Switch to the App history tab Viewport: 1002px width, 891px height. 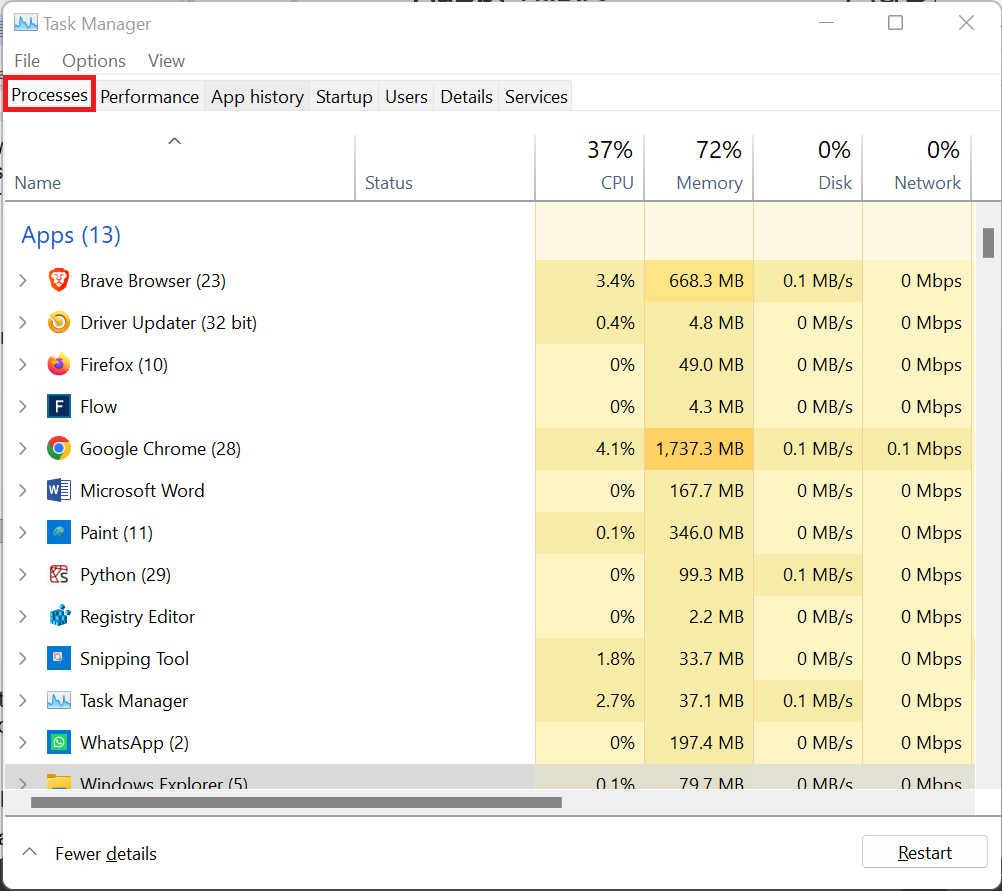tap(258, 97)
